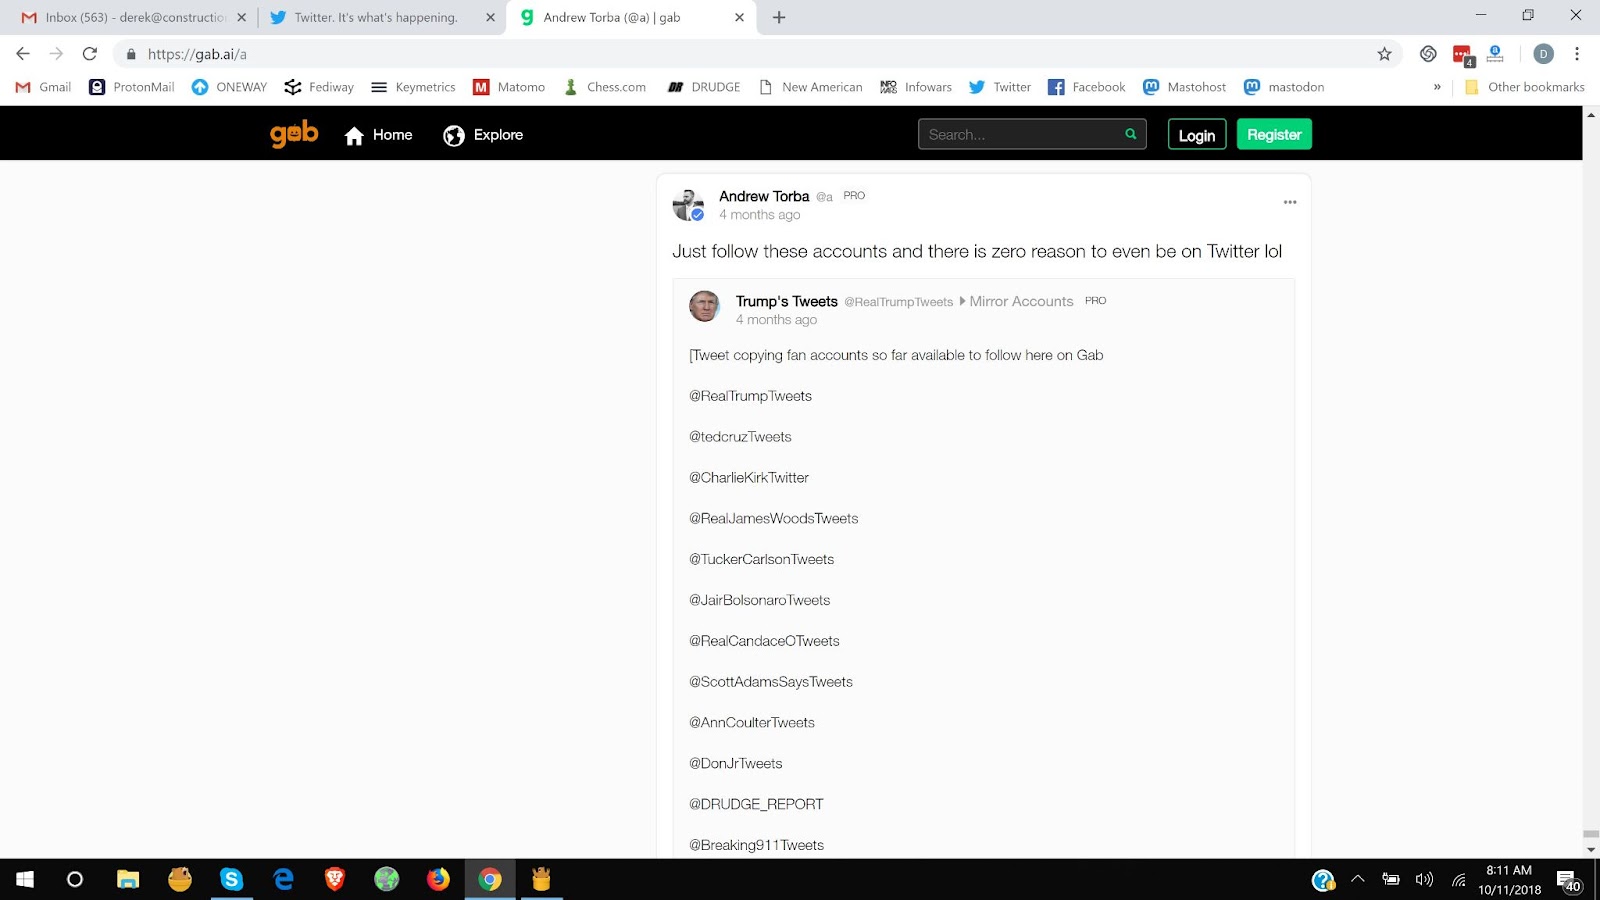Close the Andrew Torba gab tab

[739, 17]
